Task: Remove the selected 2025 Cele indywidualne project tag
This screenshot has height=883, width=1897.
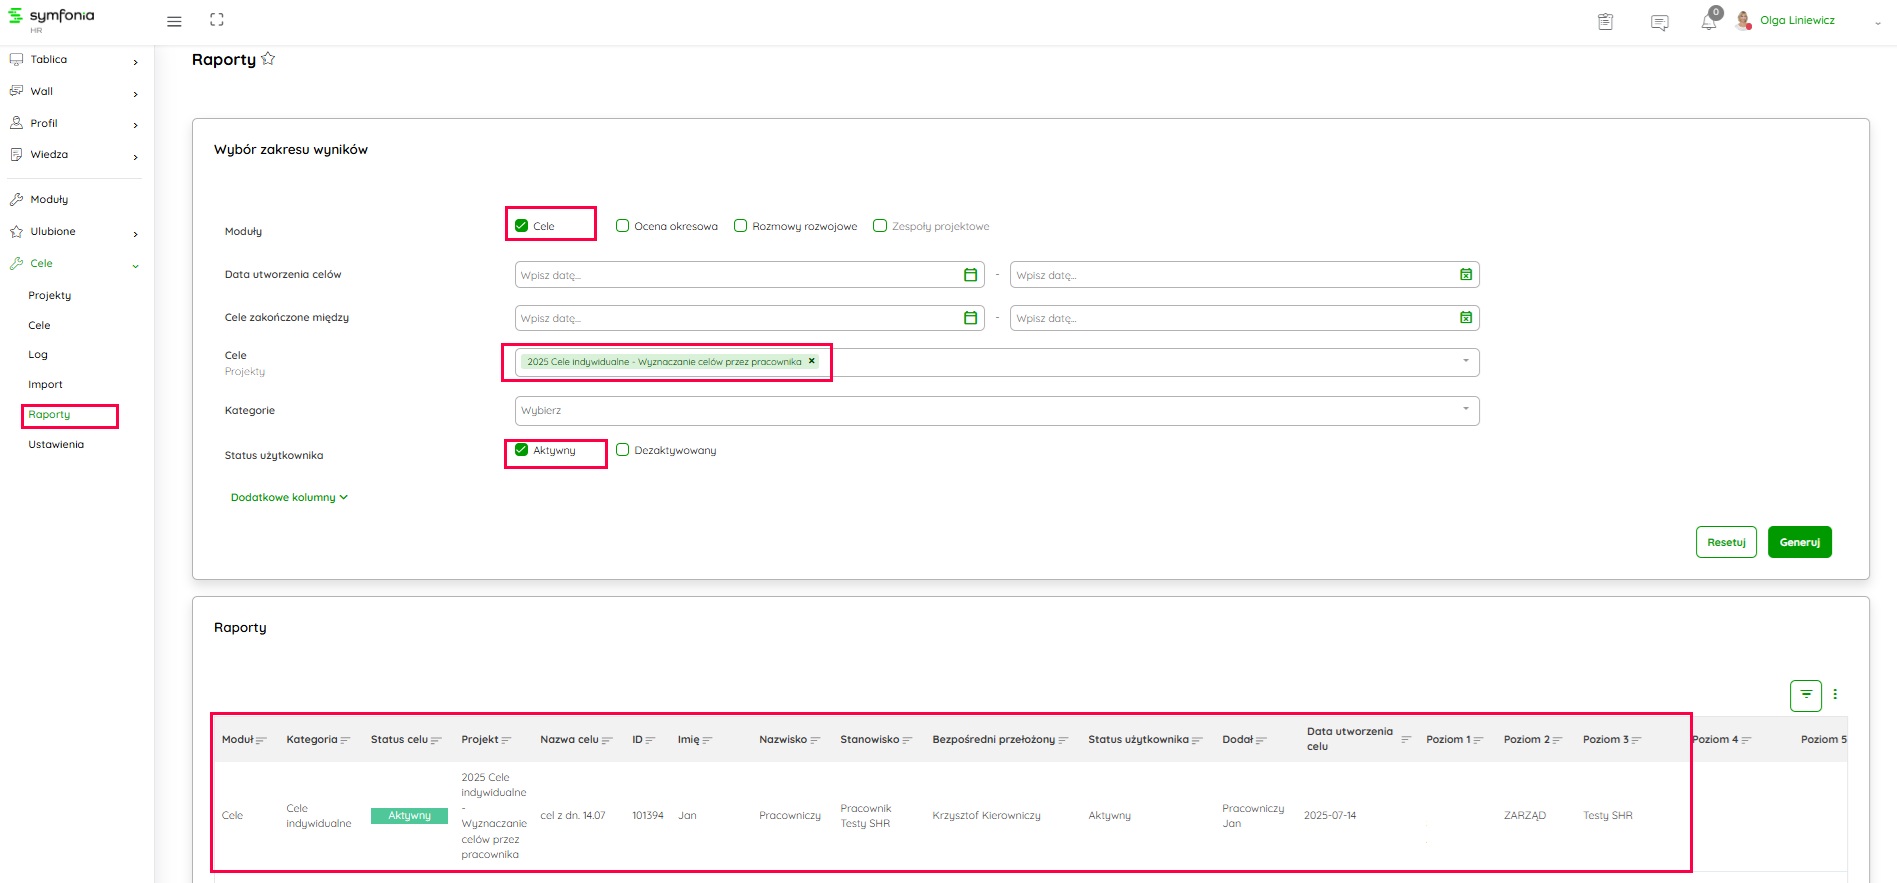Action: click(812, 361)
